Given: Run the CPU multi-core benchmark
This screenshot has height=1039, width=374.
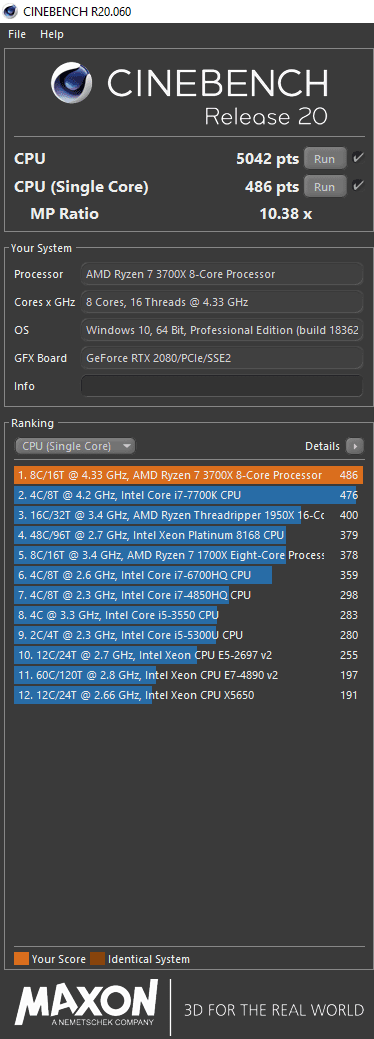Looking at the screenshot, I should (324, 159).
